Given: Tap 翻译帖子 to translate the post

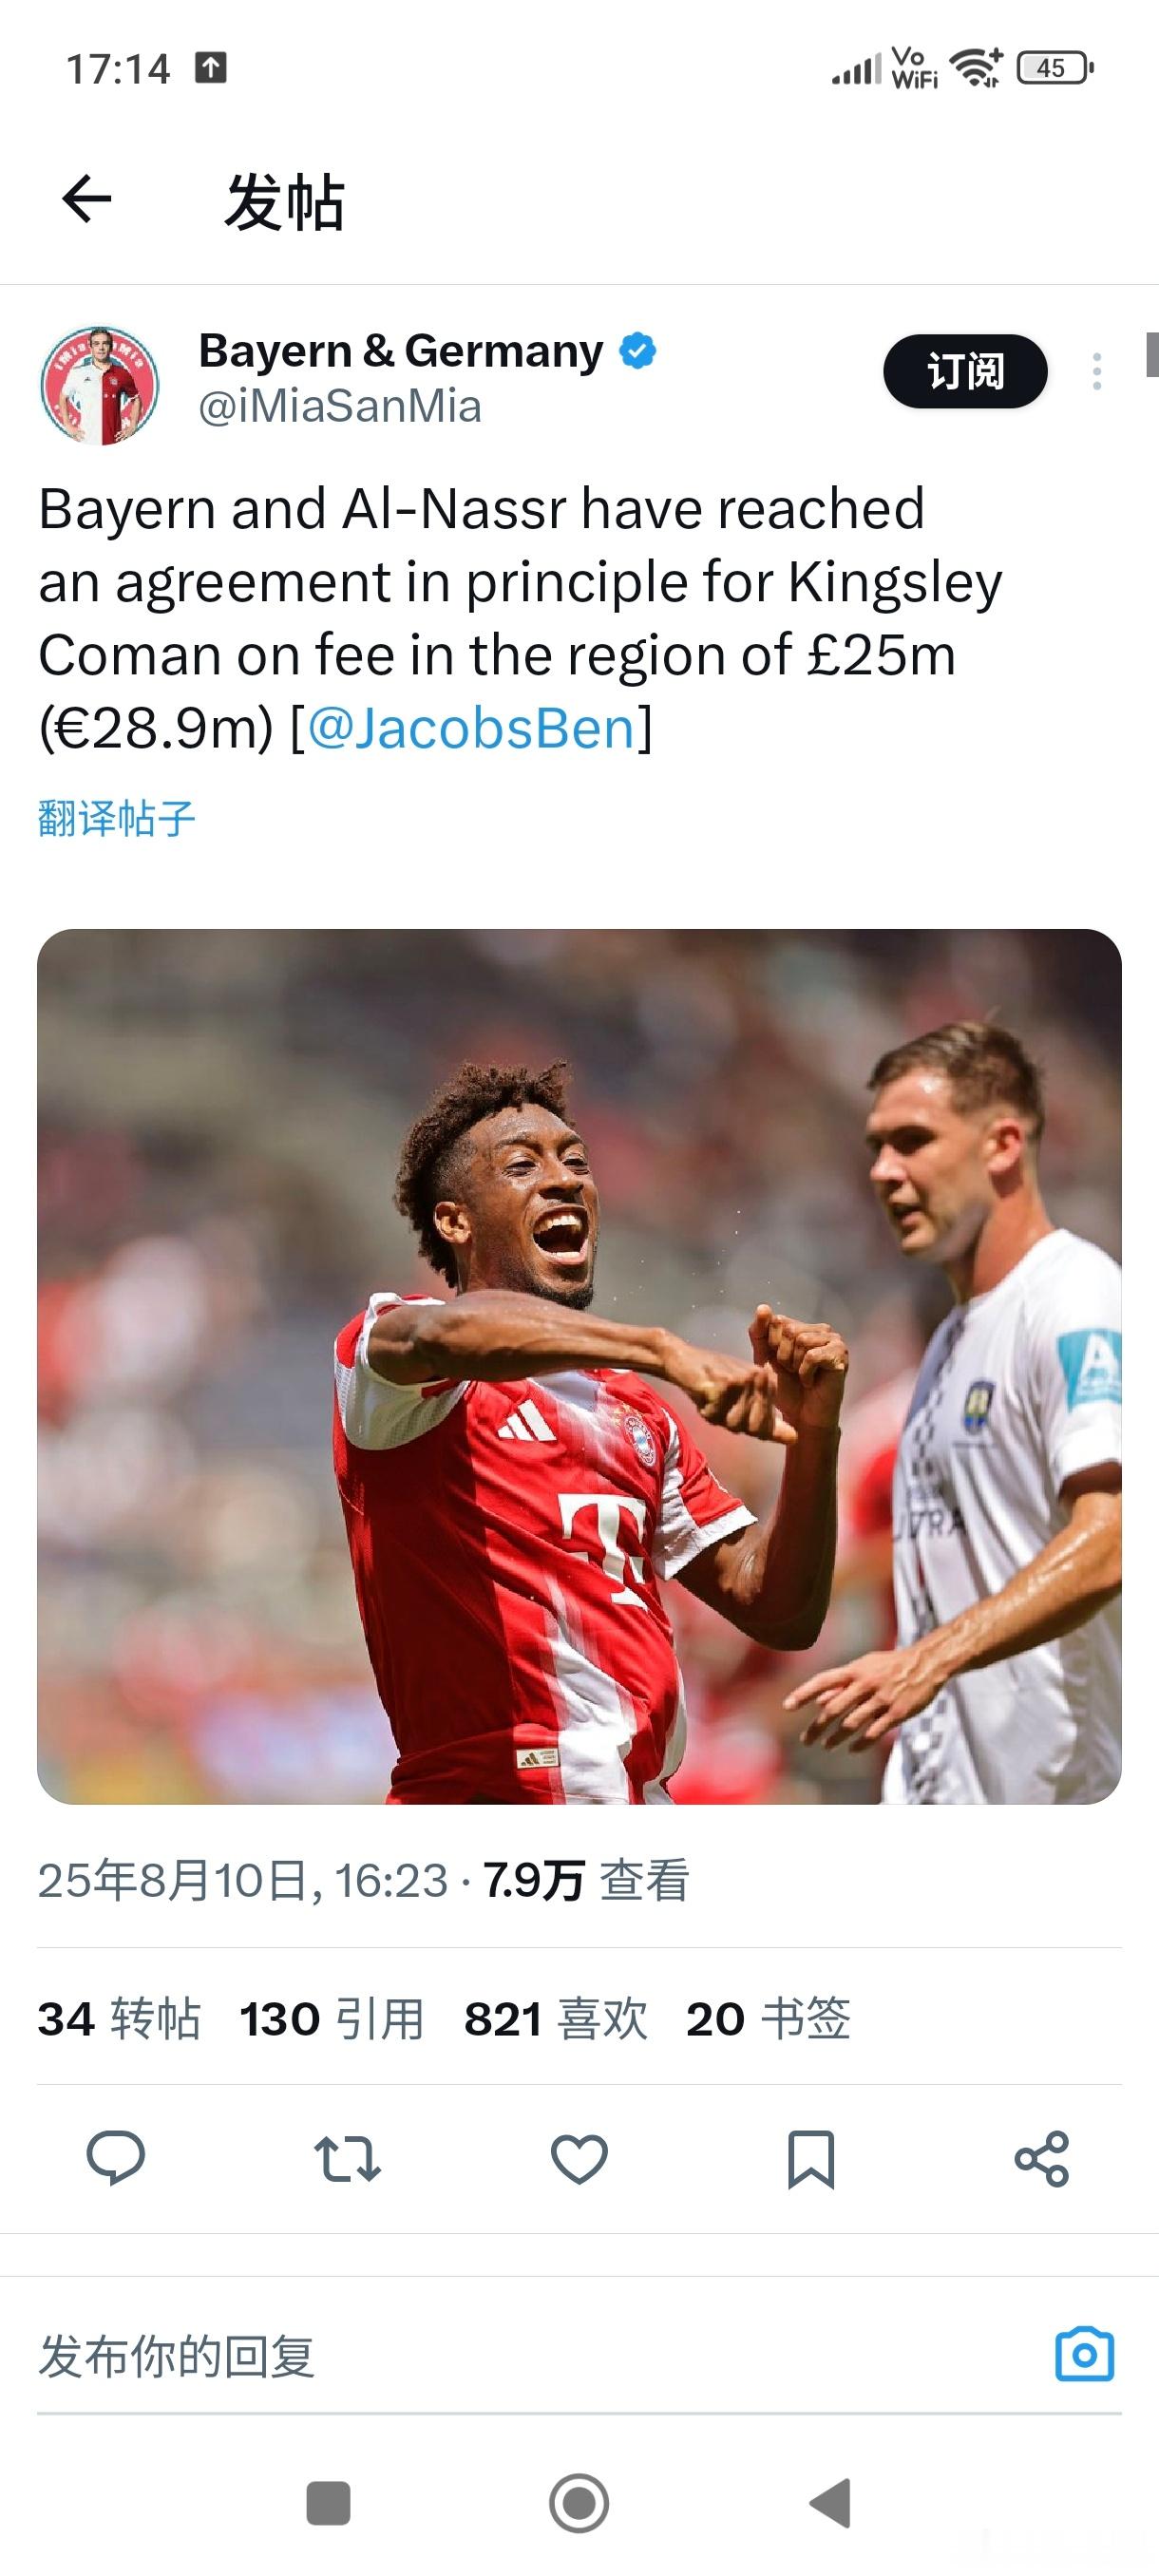Looking at the screenshot, I should (116, 818).
